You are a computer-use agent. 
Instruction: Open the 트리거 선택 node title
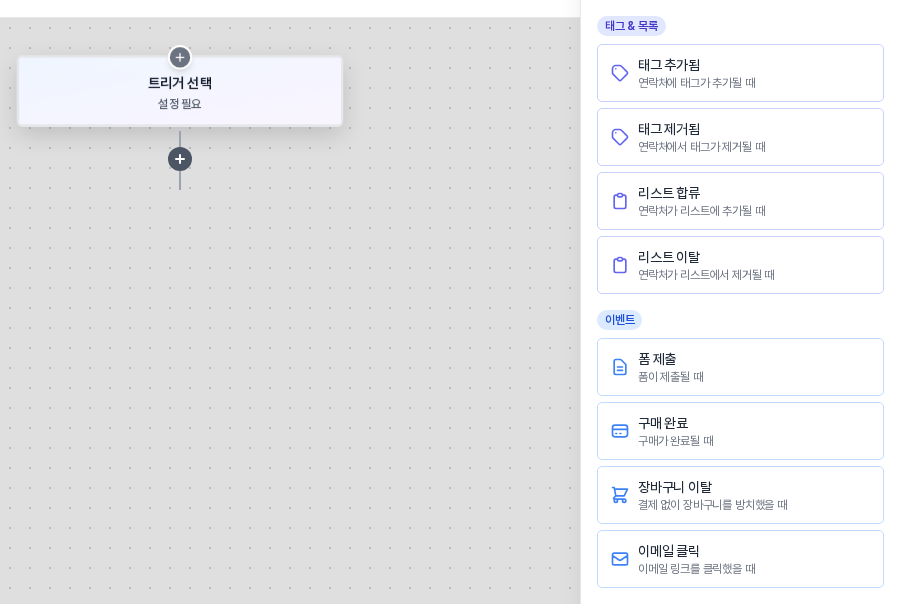click(180, 83)
